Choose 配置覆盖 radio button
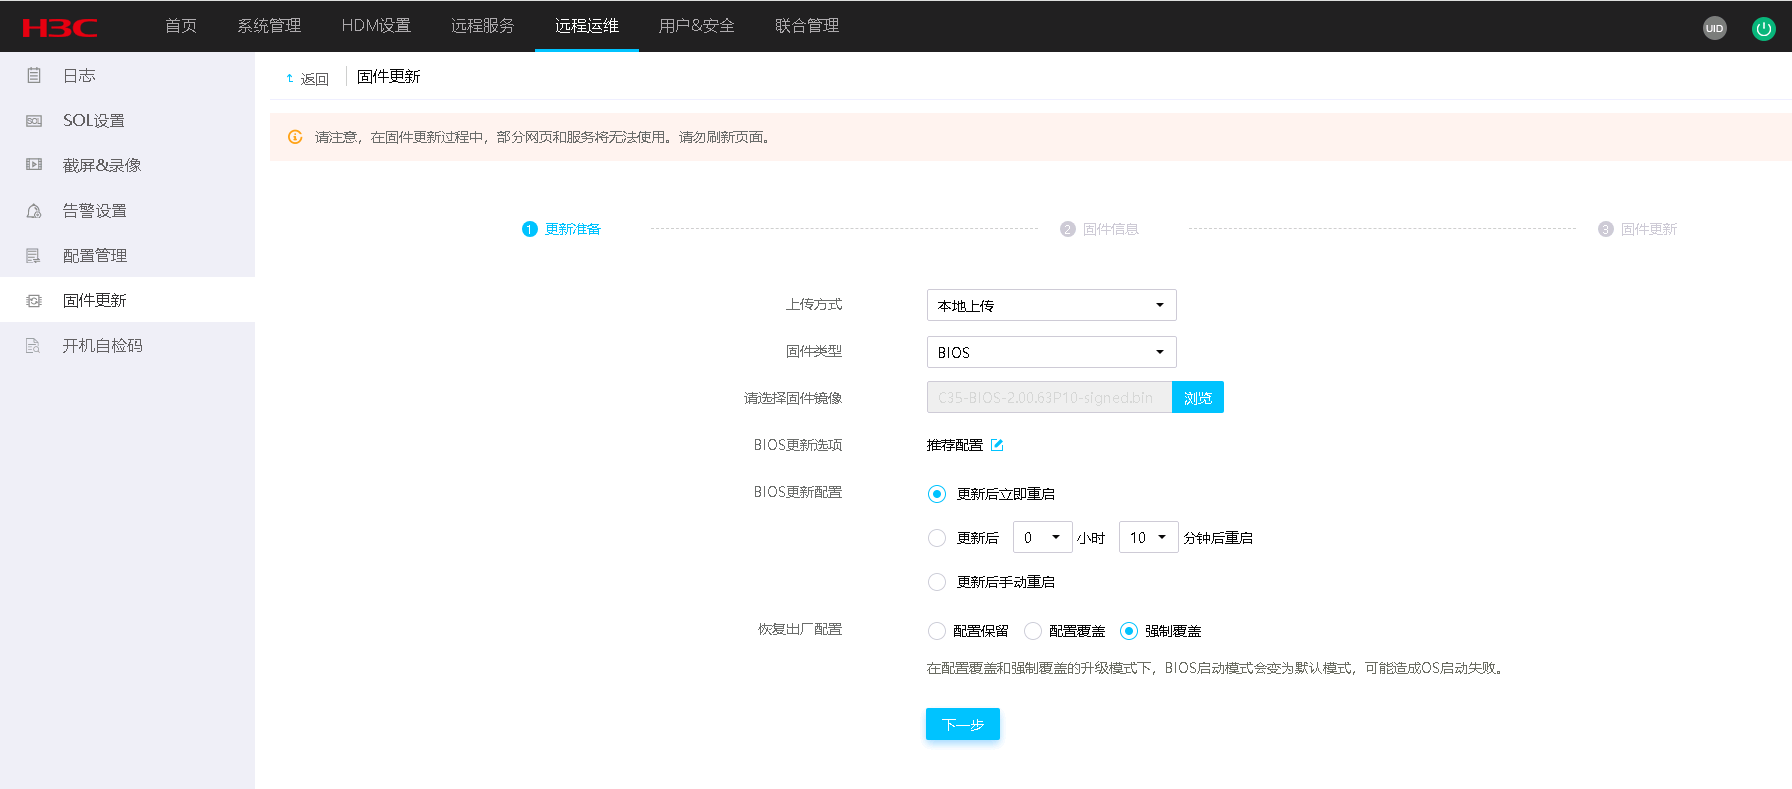The image size is (1792, 789). [1033, 631]
